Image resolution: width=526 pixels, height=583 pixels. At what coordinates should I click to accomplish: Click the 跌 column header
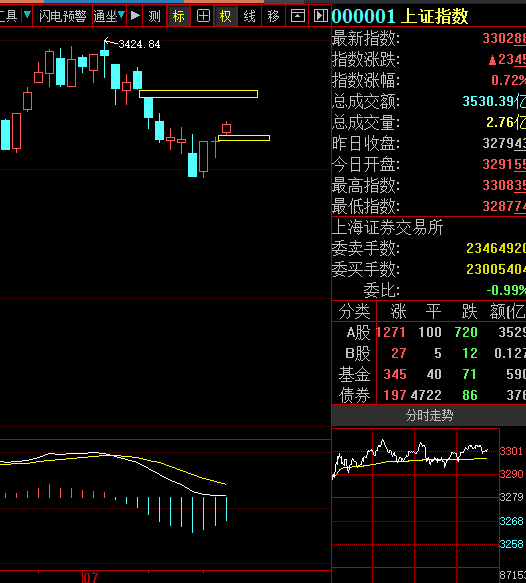tap(469, 311)
